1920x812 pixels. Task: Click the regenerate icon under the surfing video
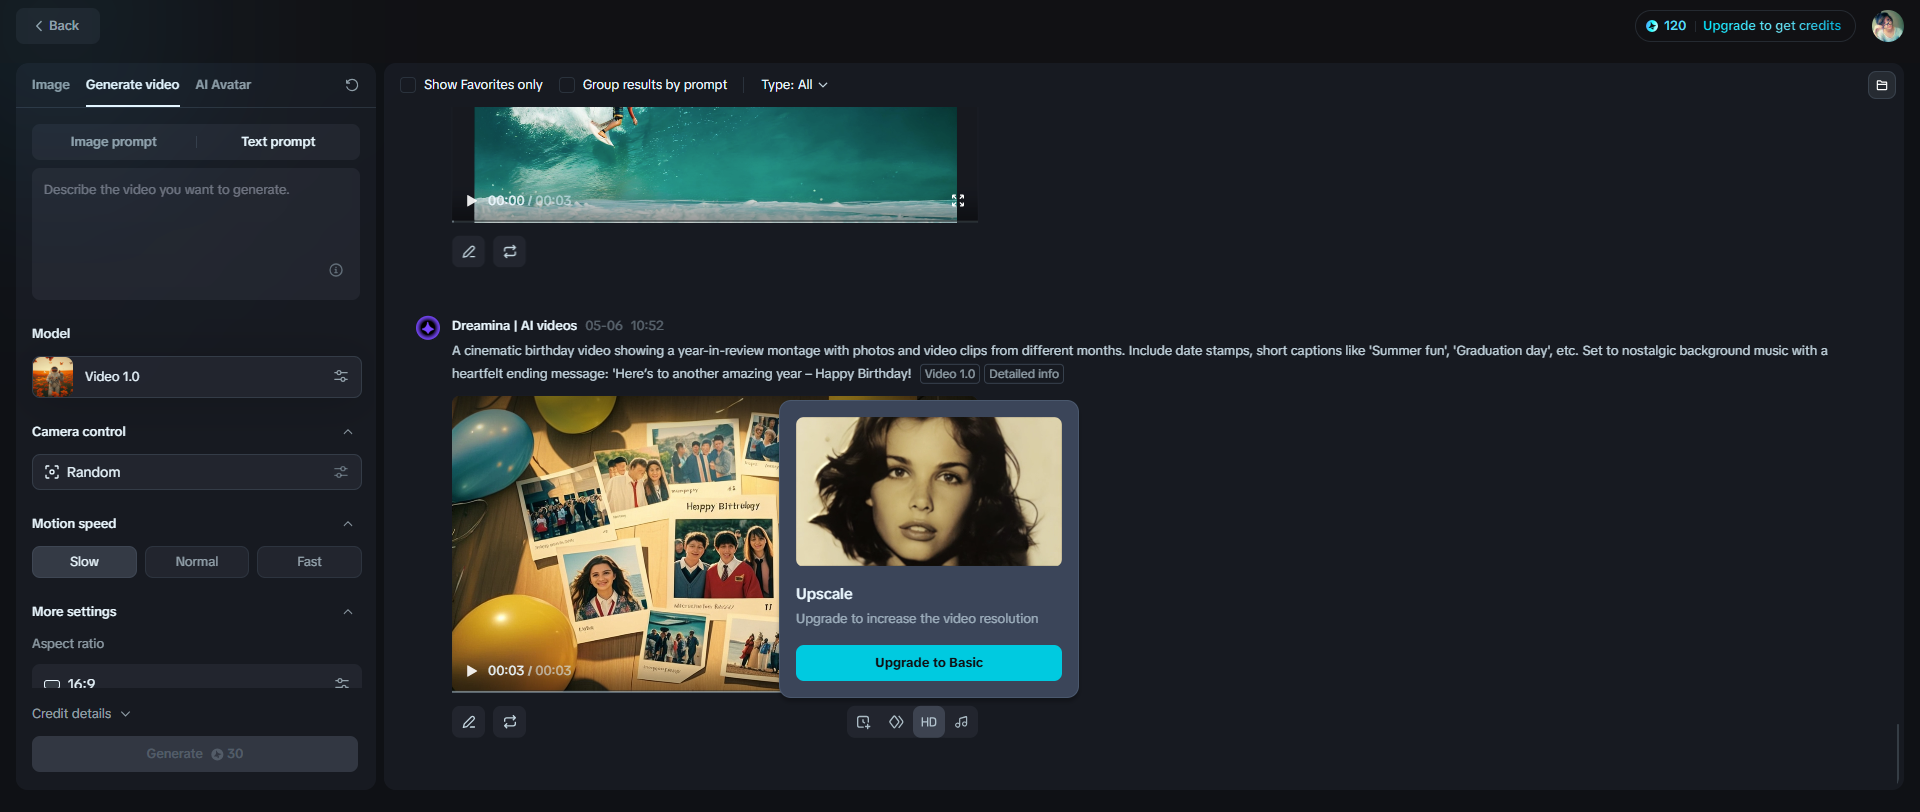pyautogui.click(x=510, y=252)
